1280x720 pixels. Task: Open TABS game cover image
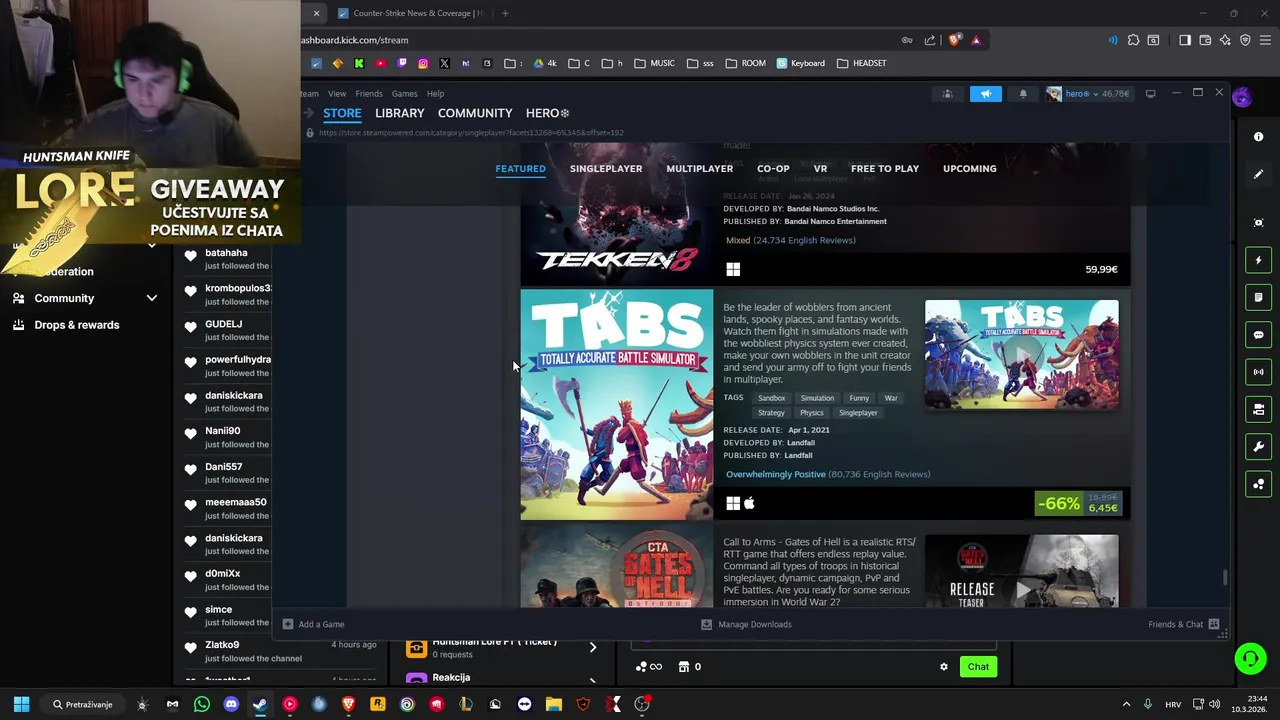pos(617,405)
